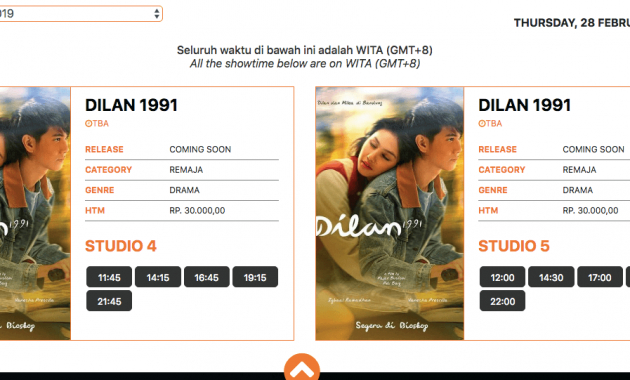Click the DILAN 1991 title above Studio 5

(524, 105)
